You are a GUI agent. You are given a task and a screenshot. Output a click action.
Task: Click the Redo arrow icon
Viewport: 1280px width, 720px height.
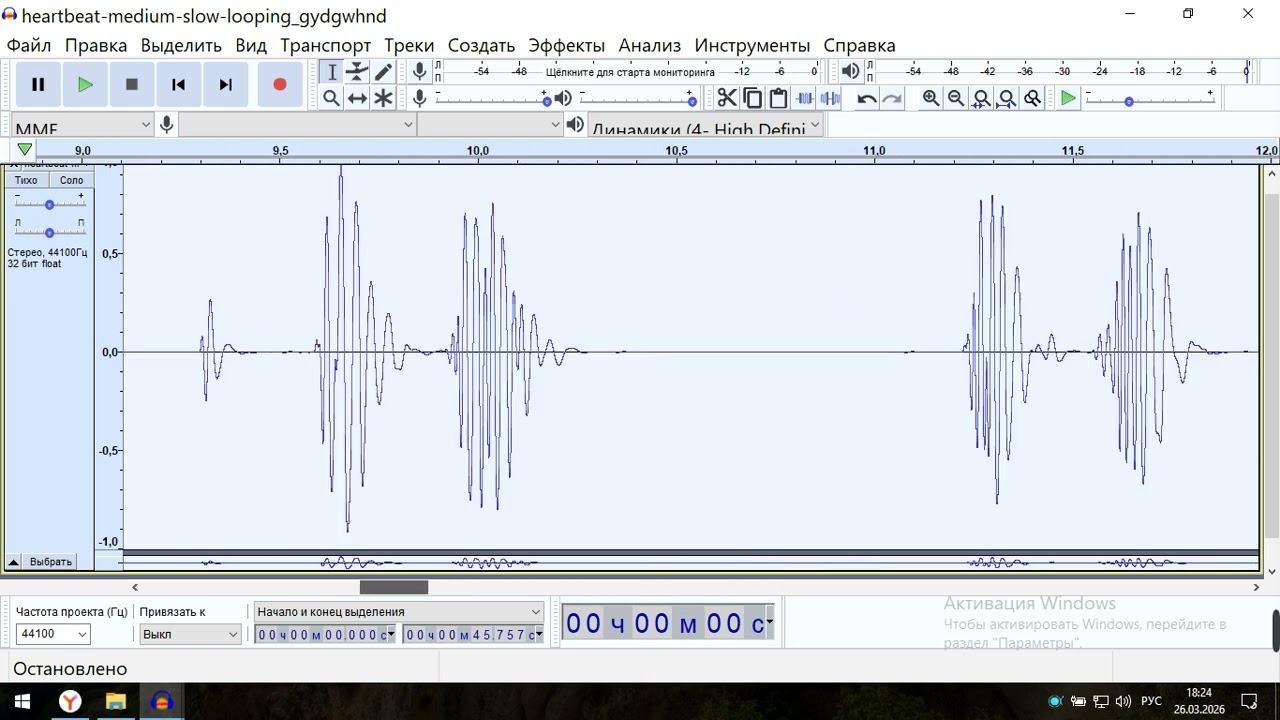pos(892,98)
